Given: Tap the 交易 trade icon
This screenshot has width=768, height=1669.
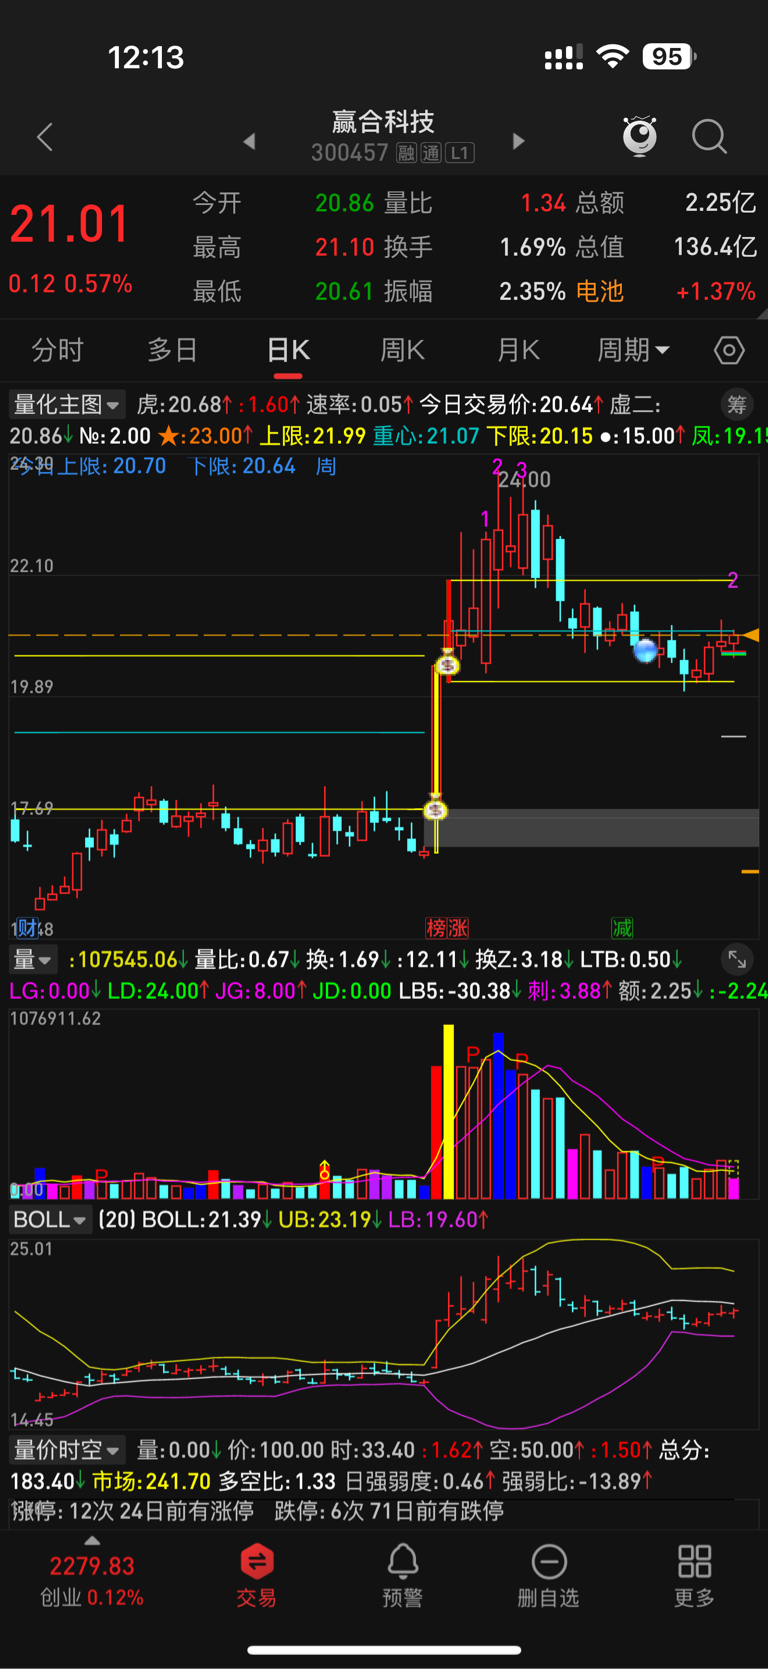Looking at the screenshot, I should [x=256, y=1575].
